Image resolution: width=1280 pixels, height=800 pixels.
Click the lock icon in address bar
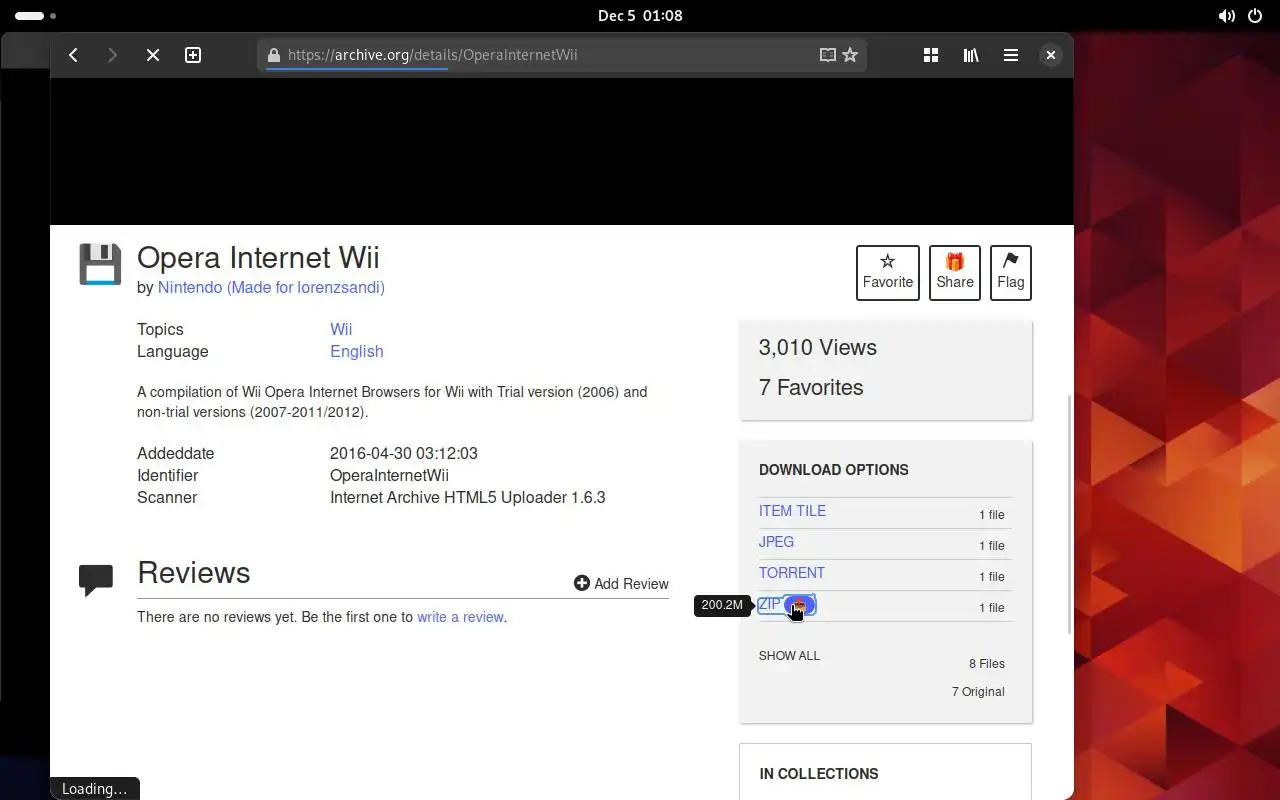pos(274,55)
